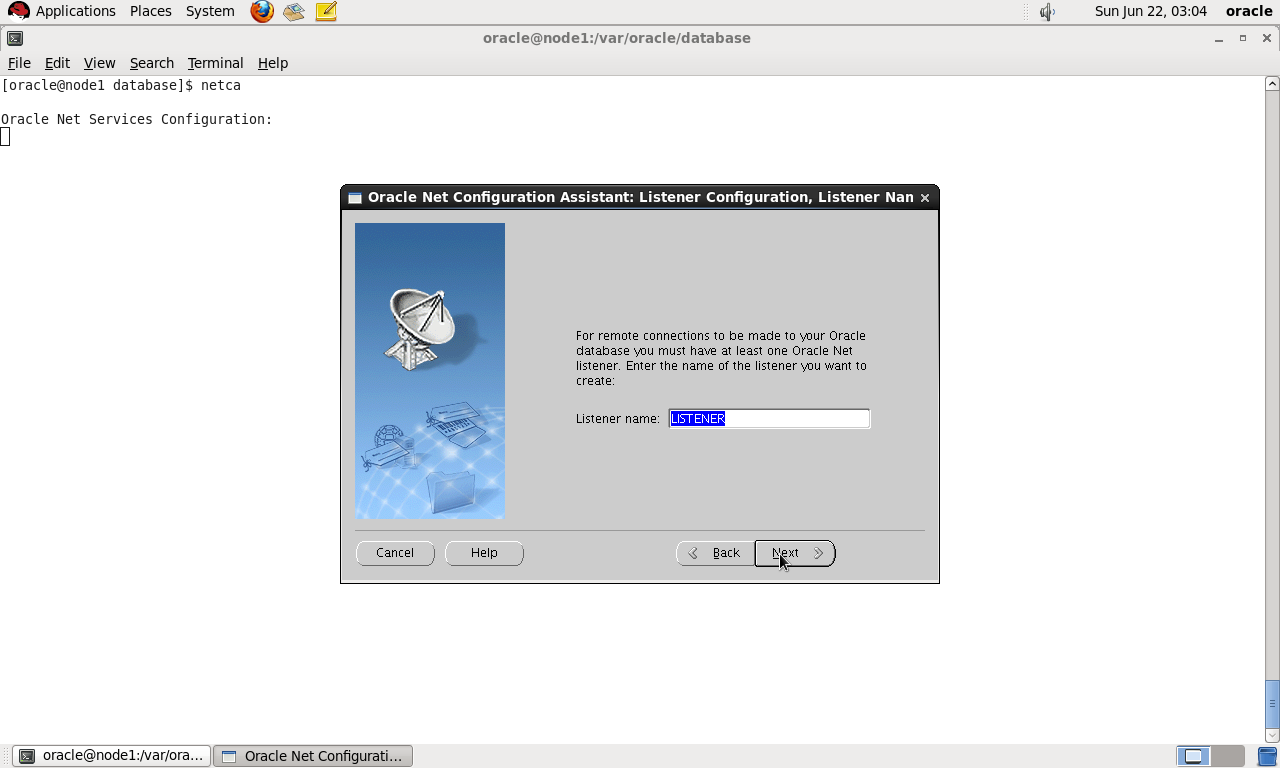Go Back to the previous step
Image resolution: width=1280 pixels, height=768 pixels.
coord(715,553)
